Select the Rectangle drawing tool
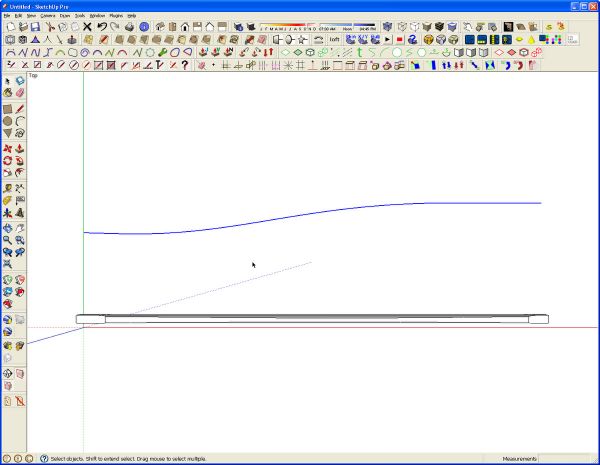Viewport: 600px width, 465px height. coord(8,109)
